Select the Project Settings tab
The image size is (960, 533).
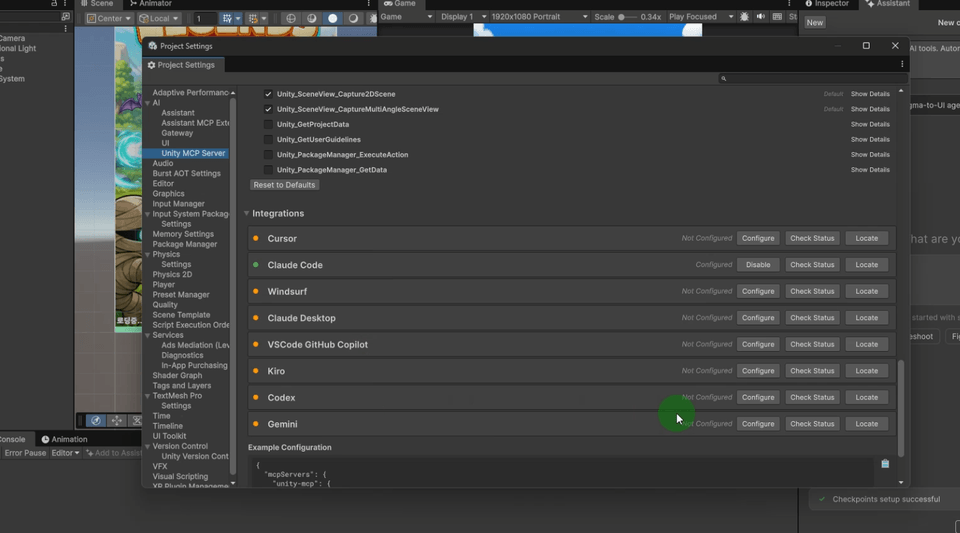pos(181,65)
